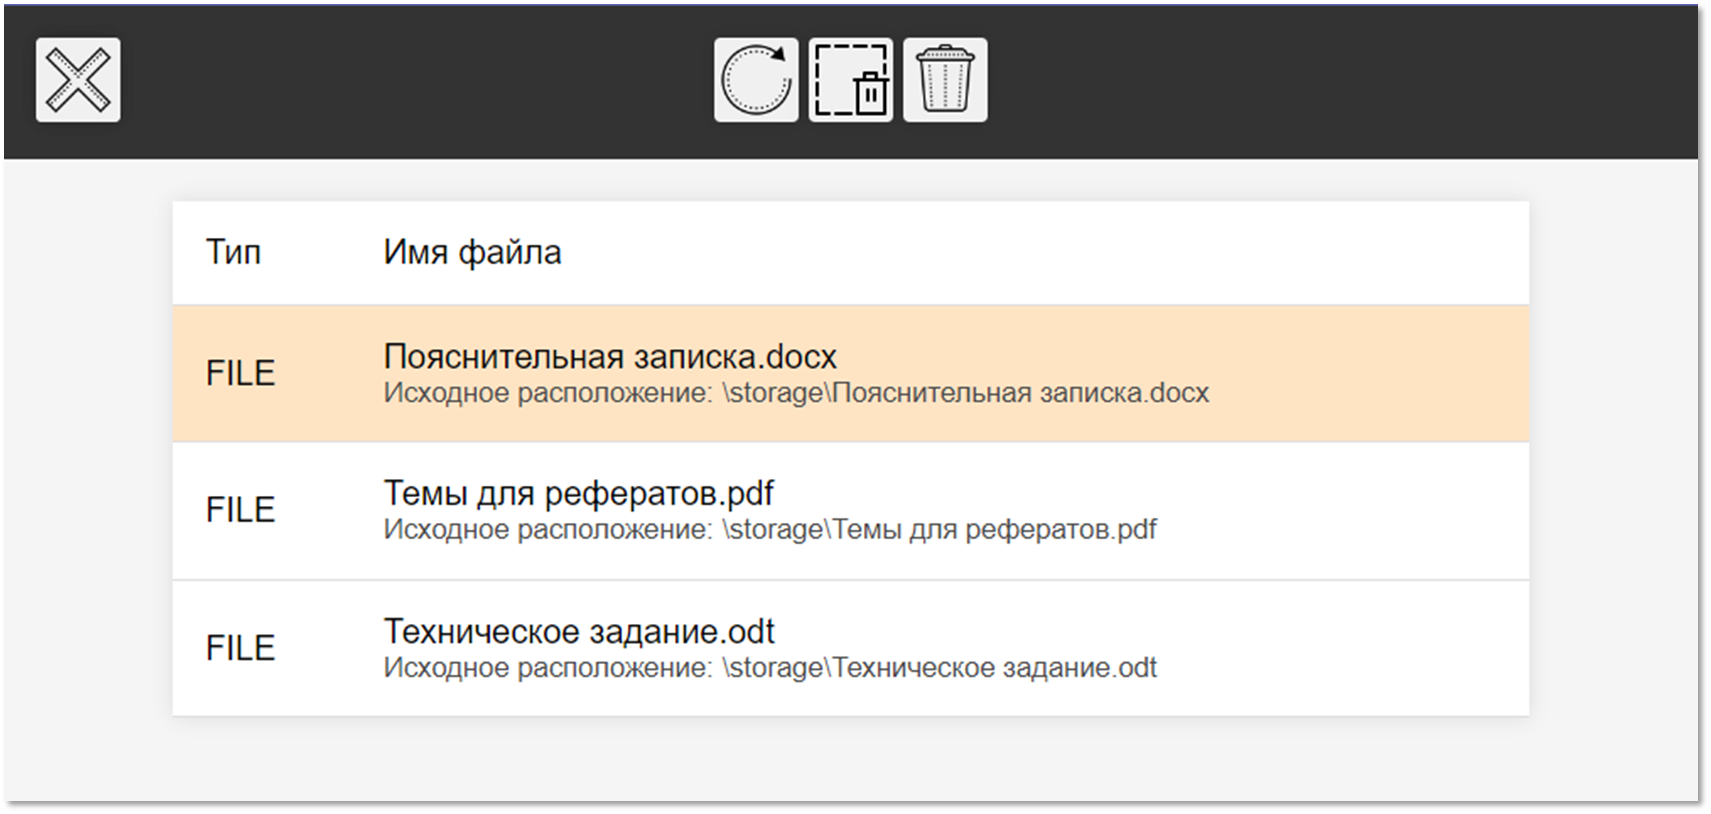Click the path \storage\Пояснительная записка.docx
1711x814 pixels.
965,393
